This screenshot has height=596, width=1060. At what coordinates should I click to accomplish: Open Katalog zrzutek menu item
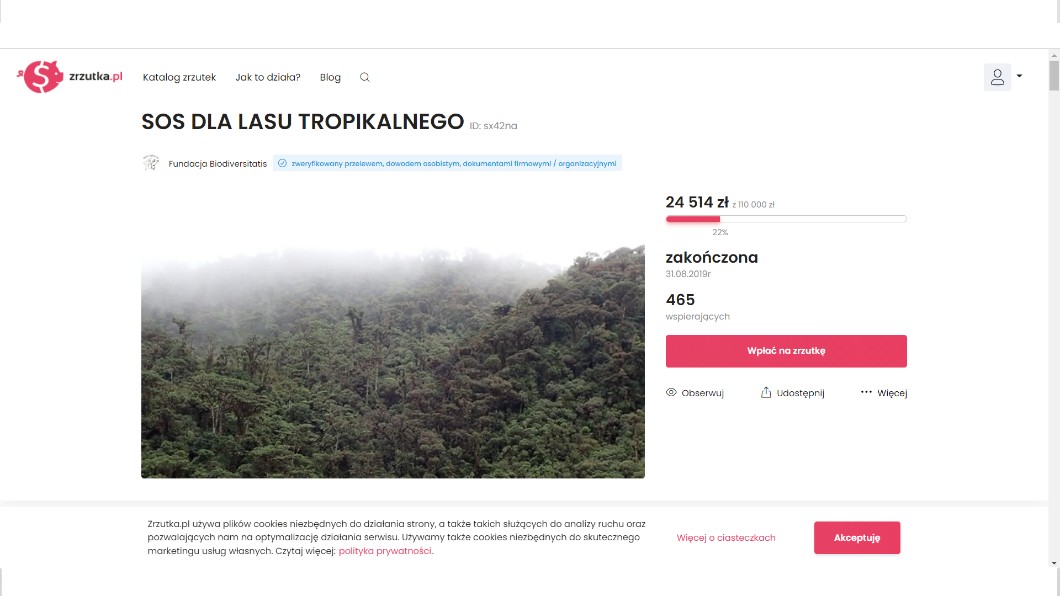(179, 77)
